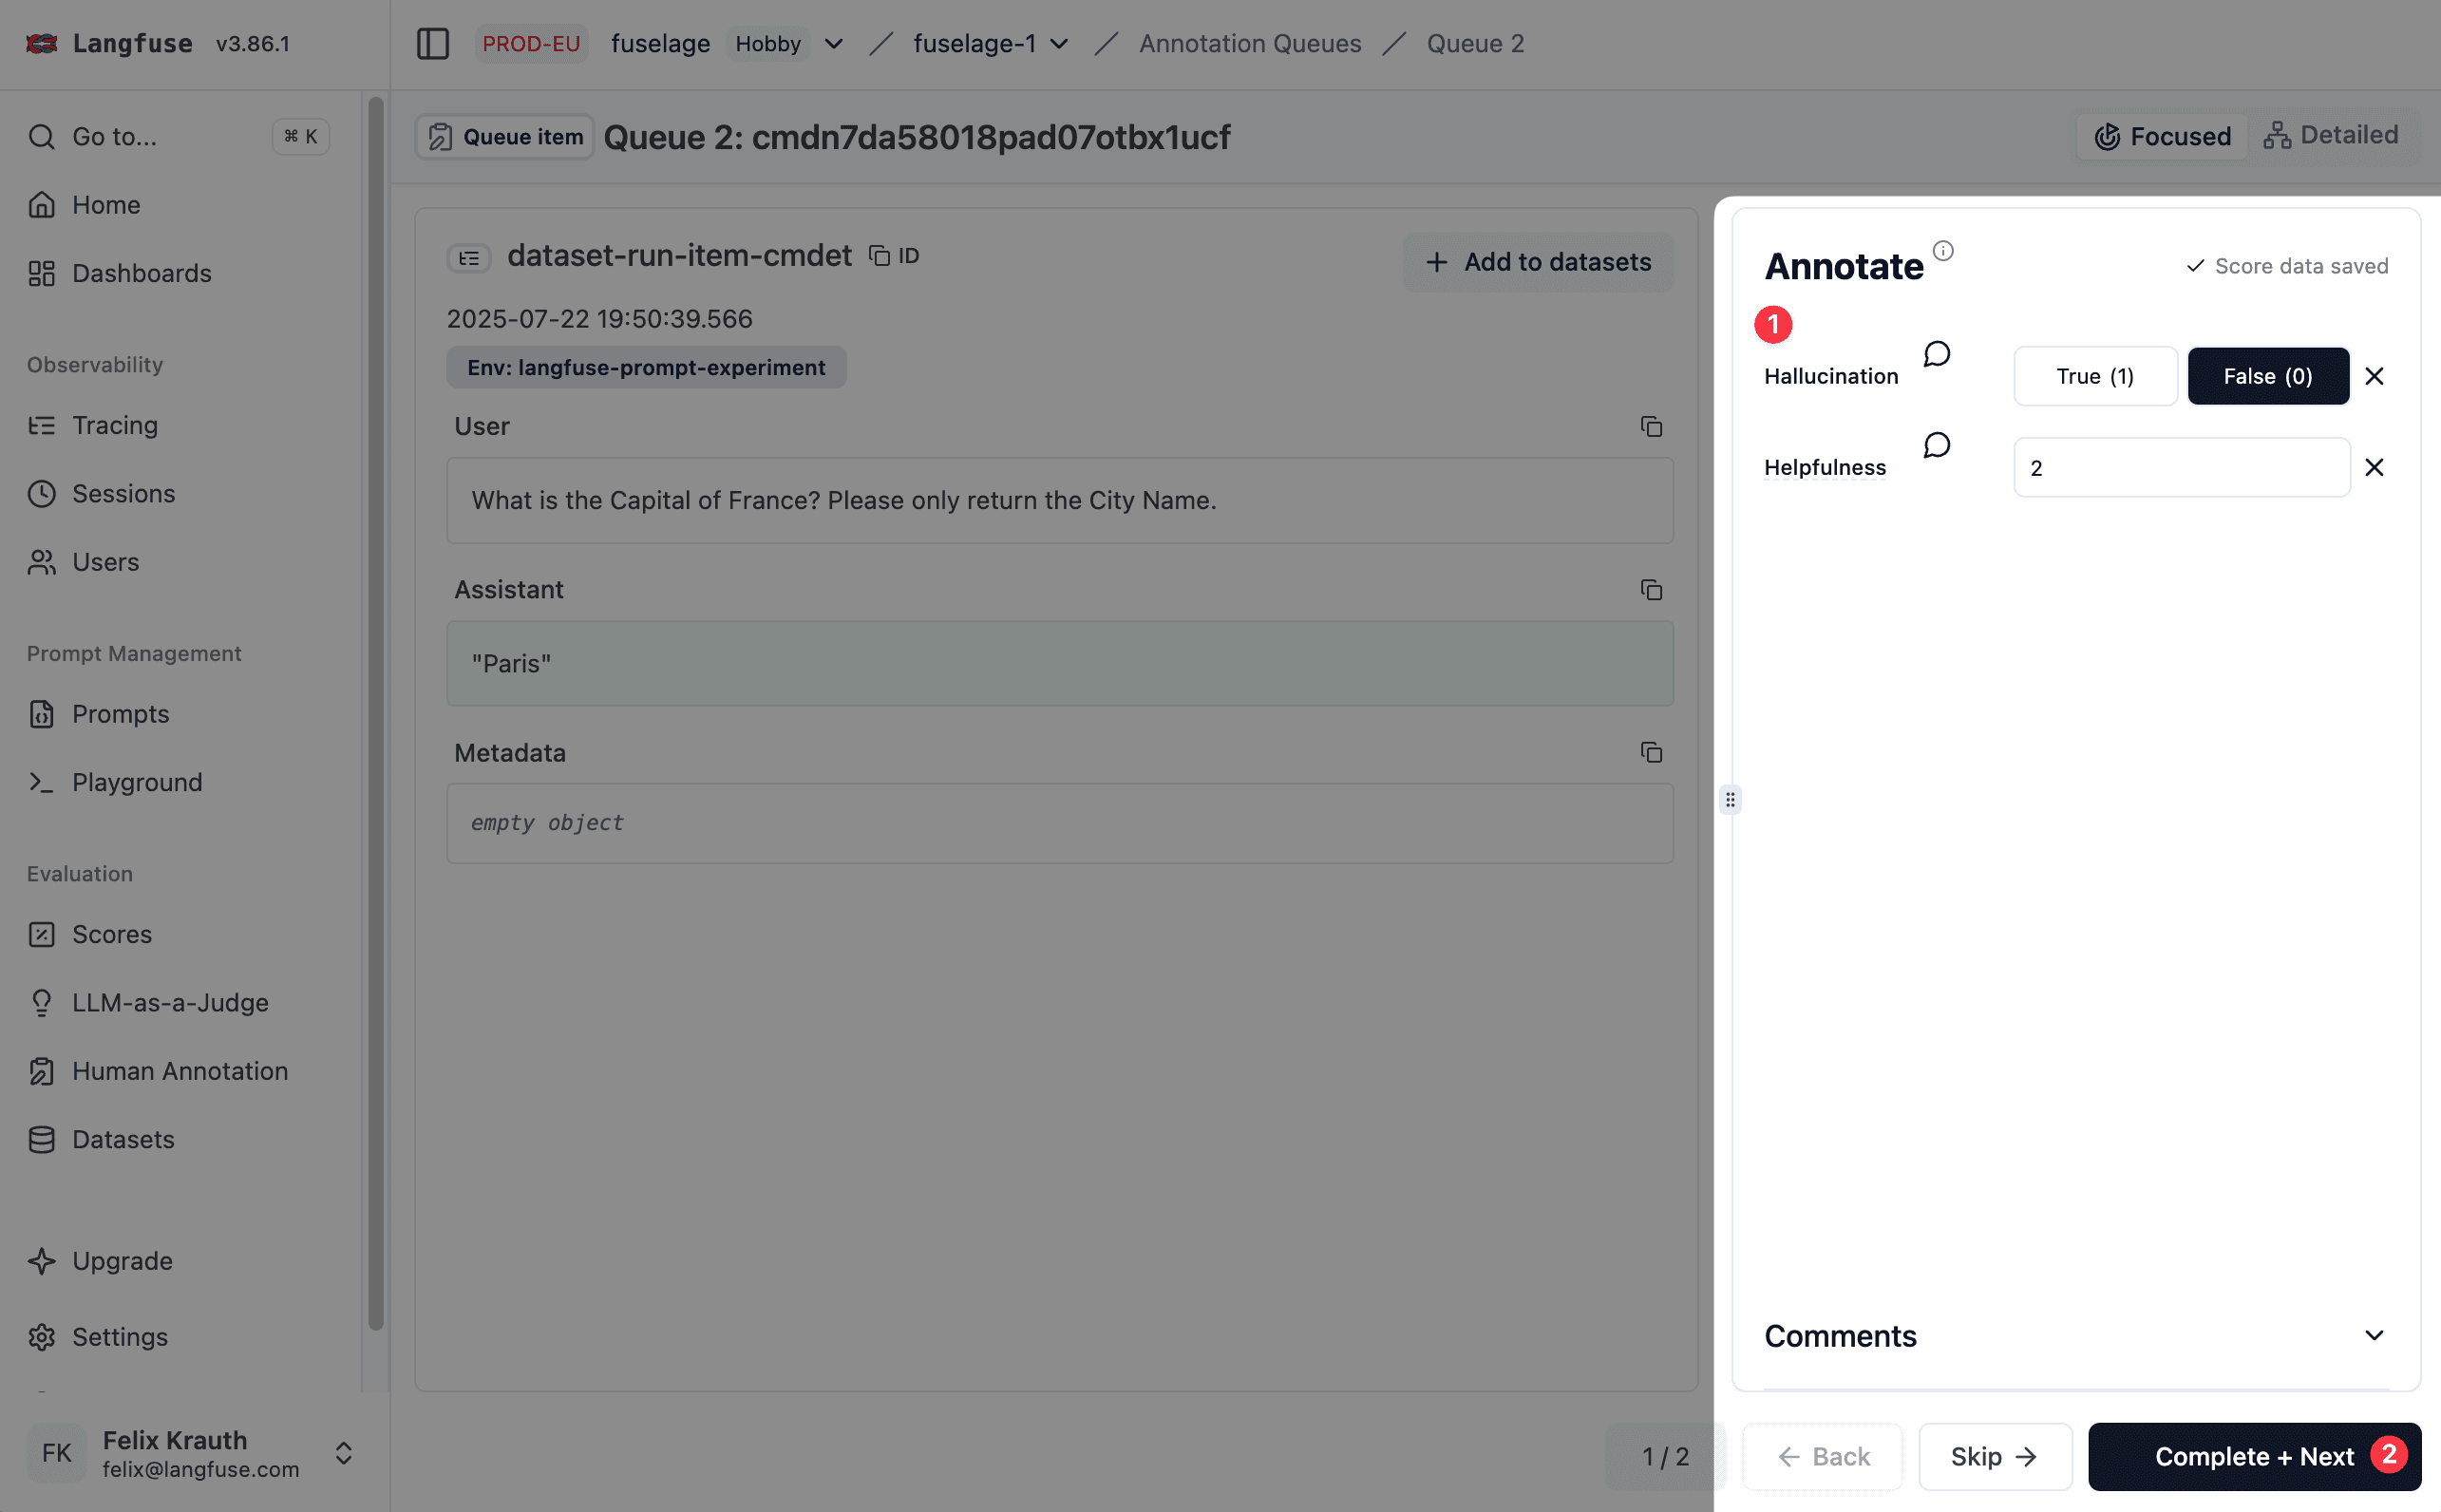This screenshot has width=2441, height=1512.
Task: Open the Go to search
Action: point(114,137)
